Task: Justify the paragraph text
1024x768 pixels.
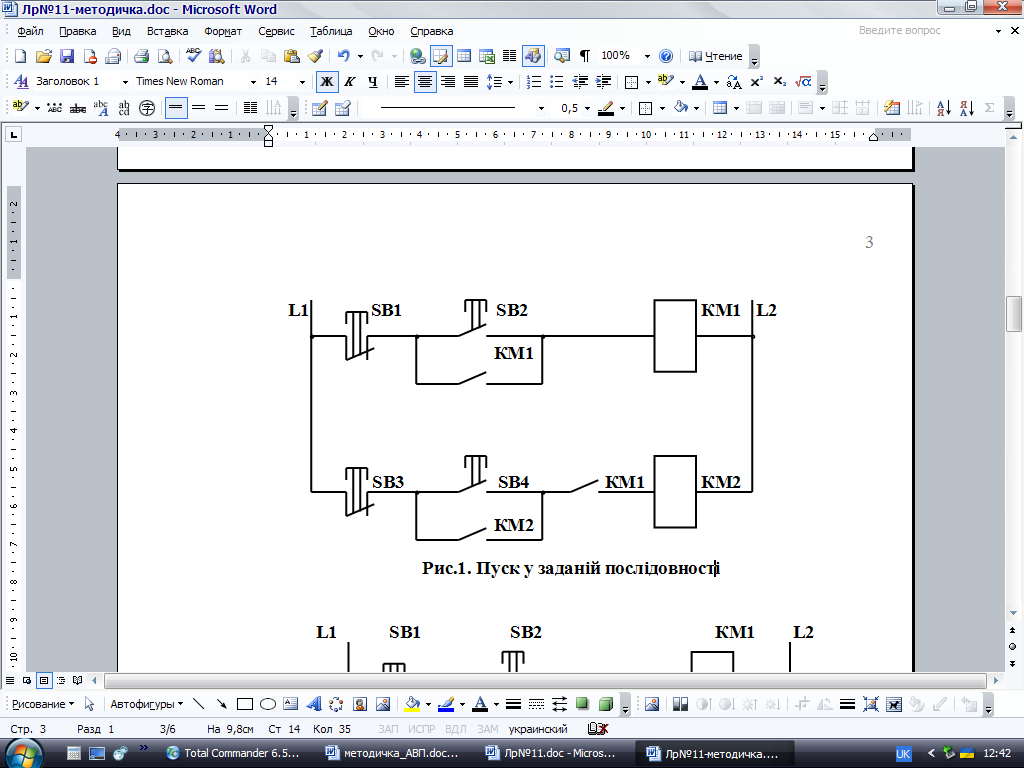Action: [471, 82]
